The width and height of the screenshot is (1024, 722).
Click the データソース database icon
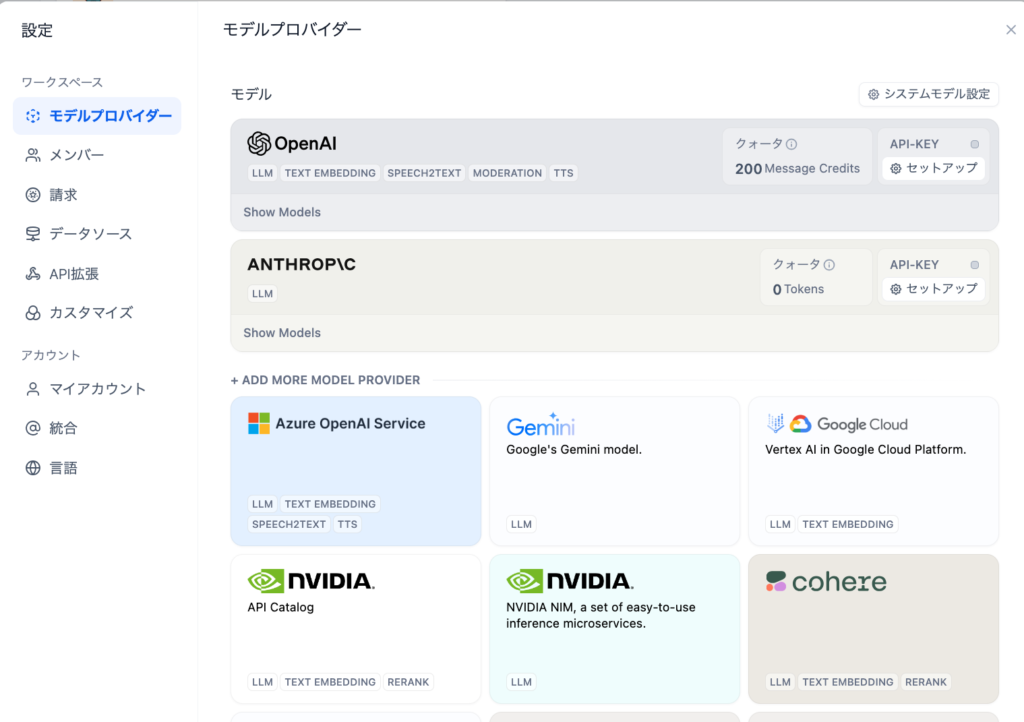point(33,234)
